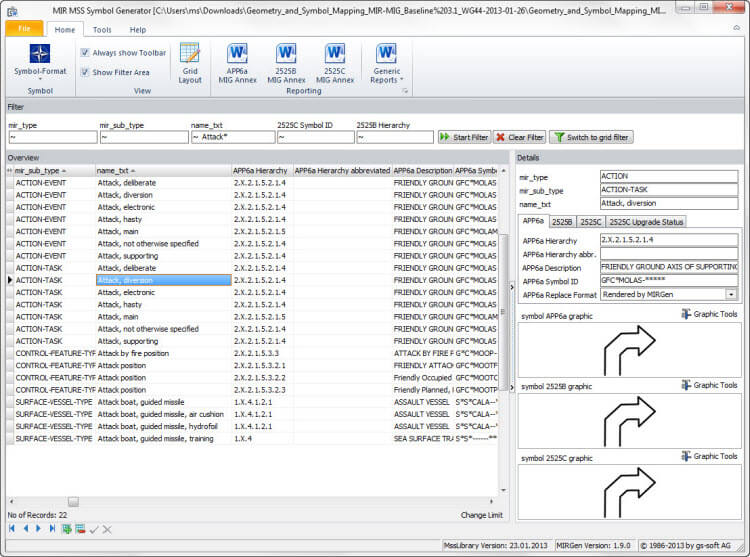
Task: Open Graphic Tools for 2525C symbol
Action: pos(709,456)
